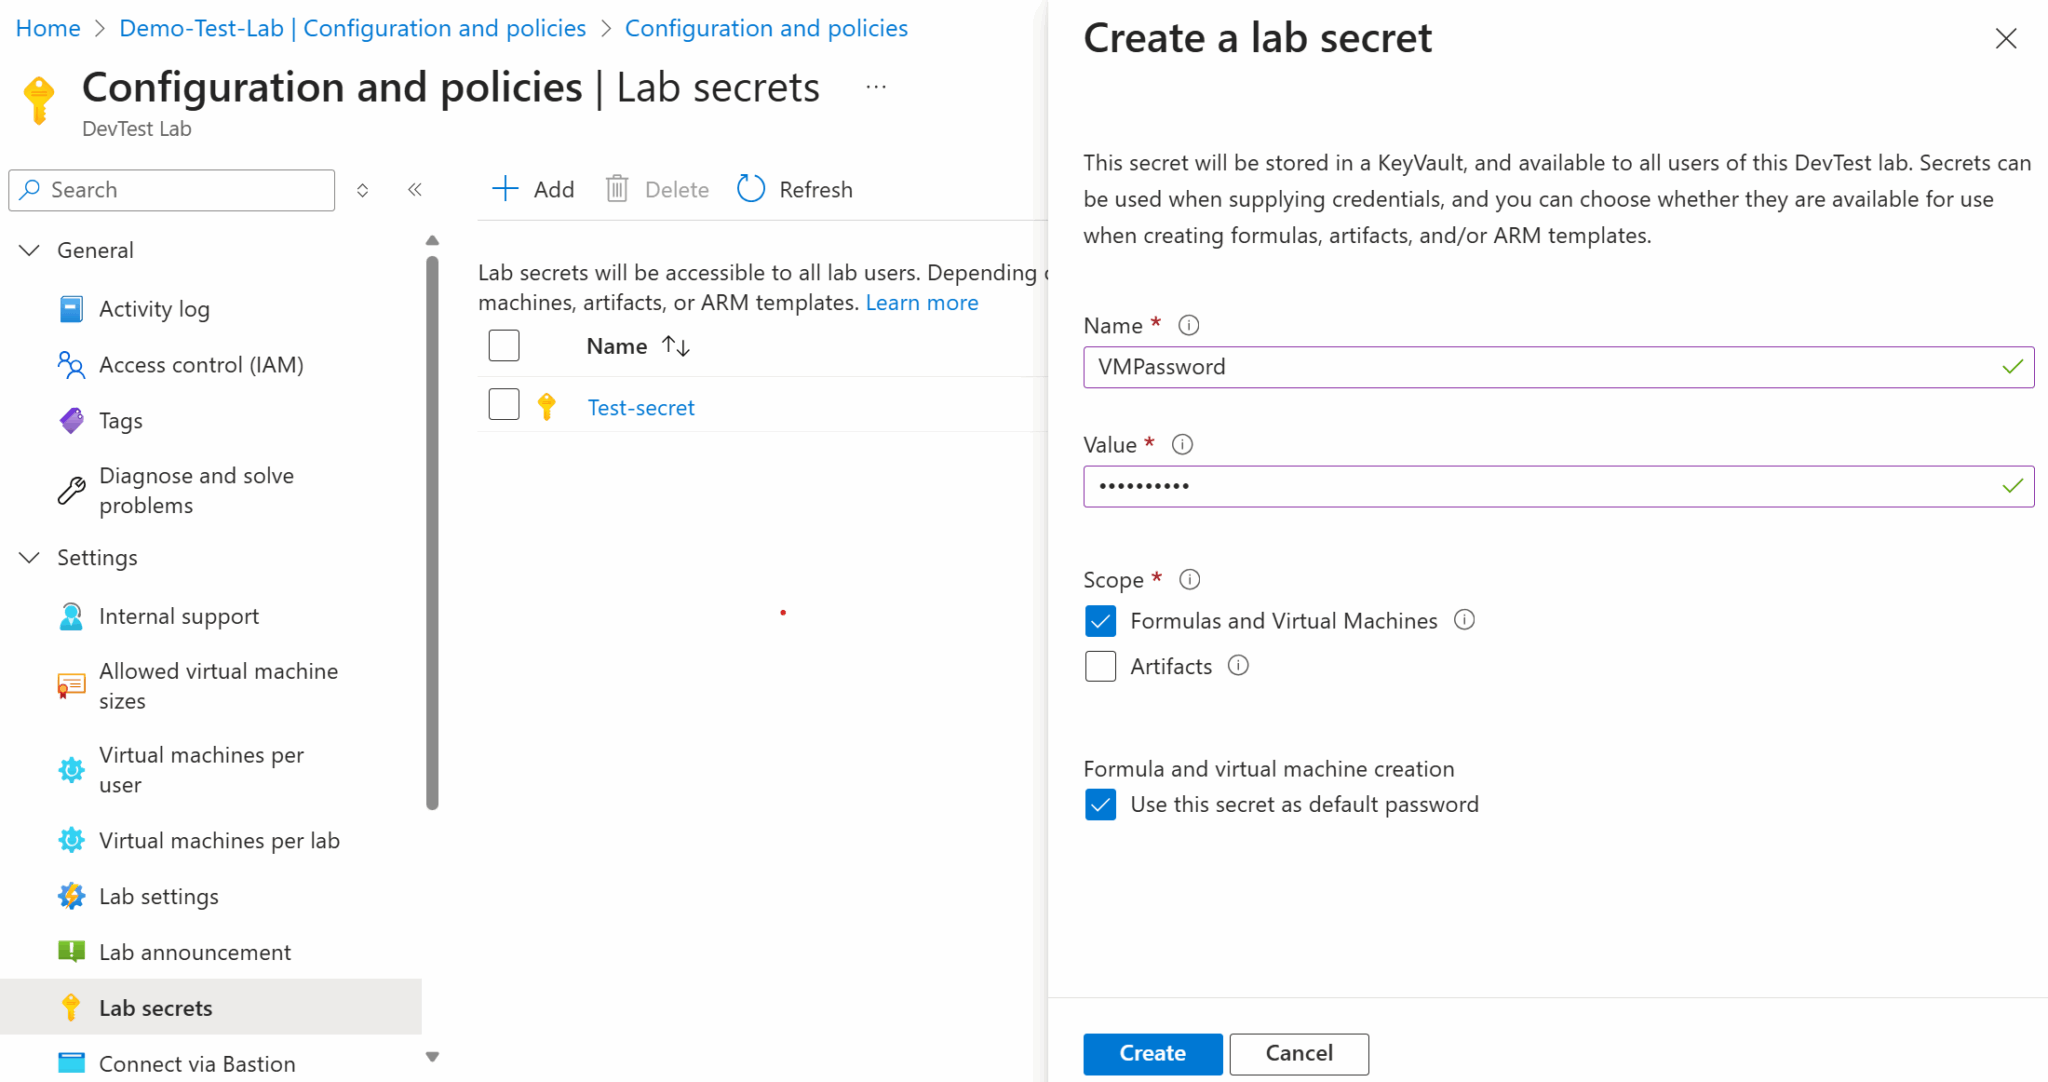Open the Activity log page

154,308
